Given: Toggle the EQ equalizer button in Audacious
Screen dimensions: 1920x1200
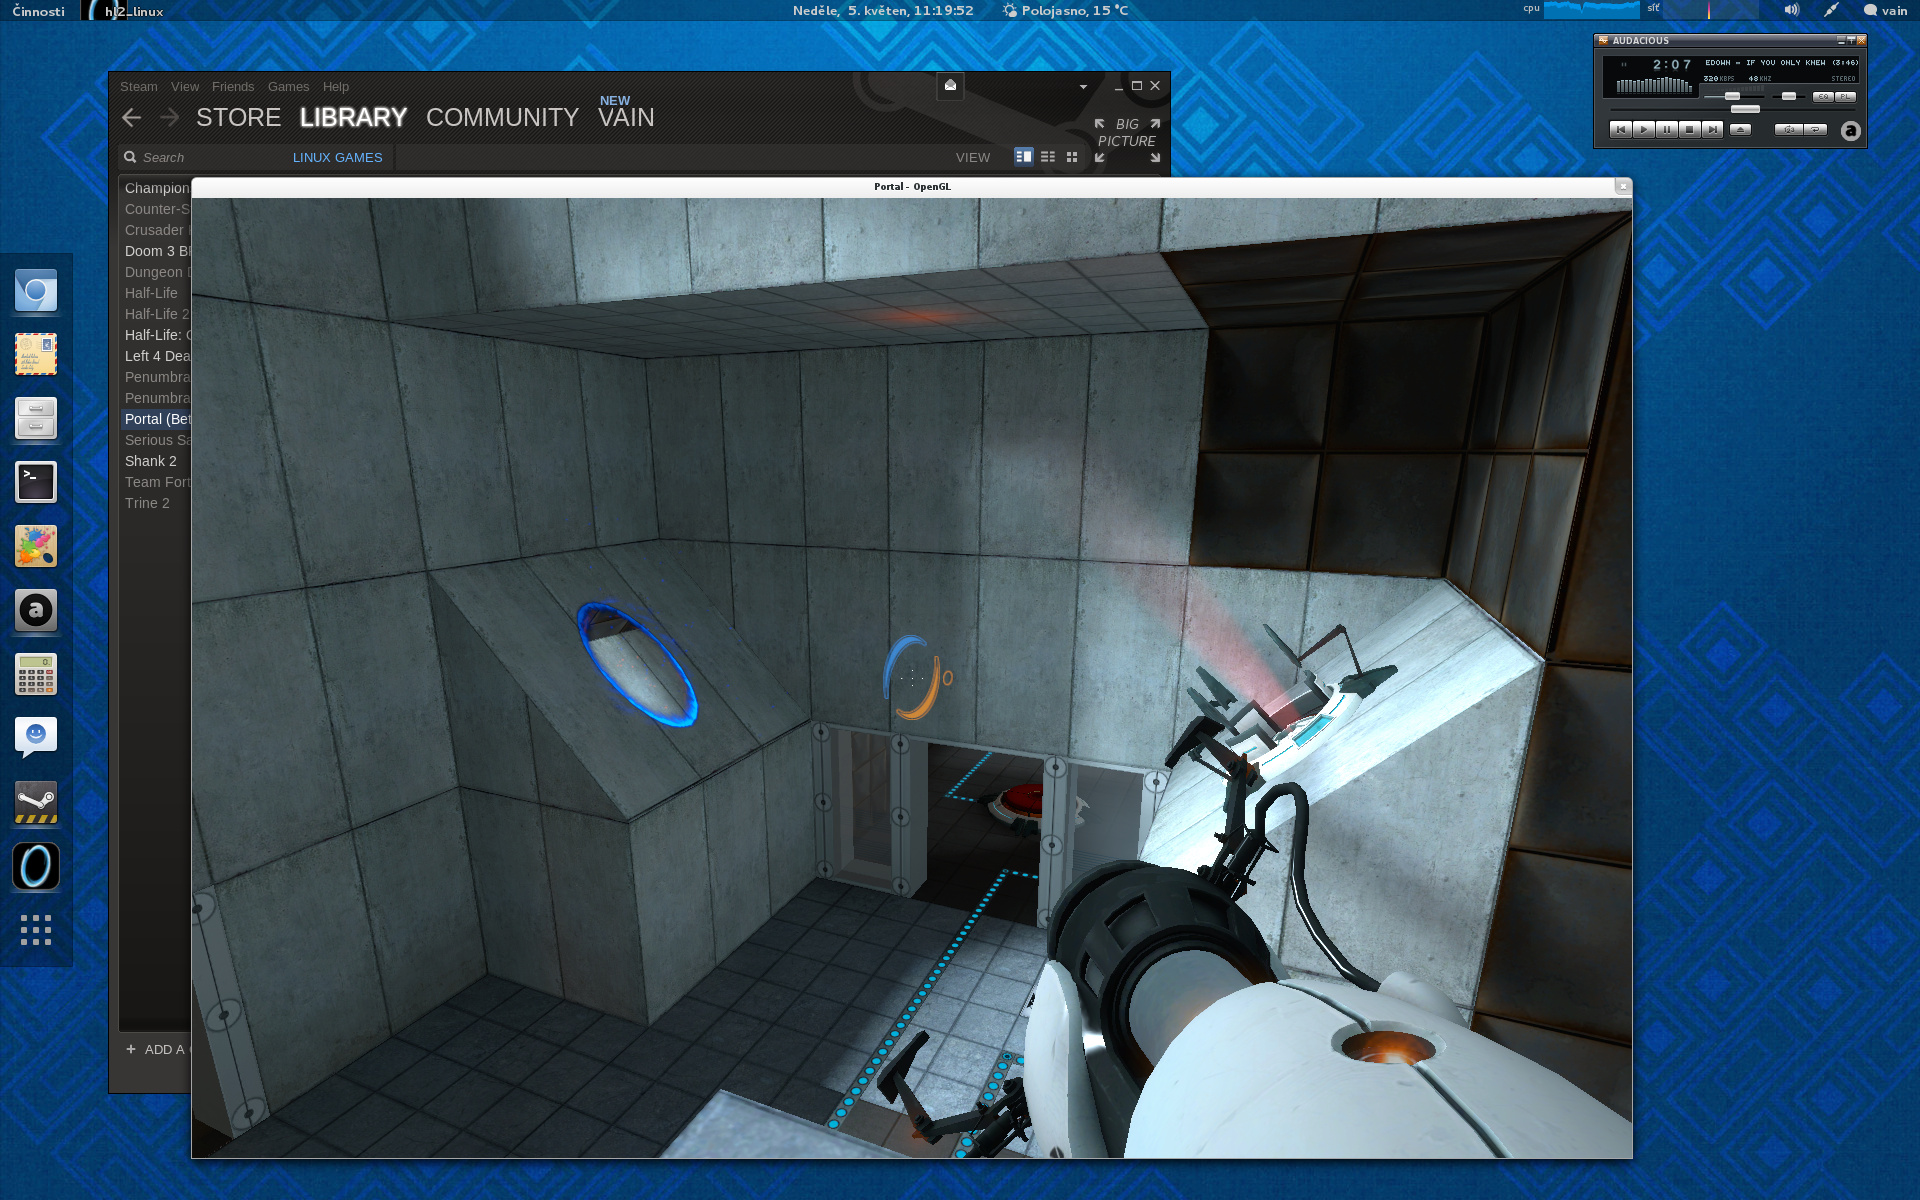Looking at the screenshot, I should [x=1823, y=97].
